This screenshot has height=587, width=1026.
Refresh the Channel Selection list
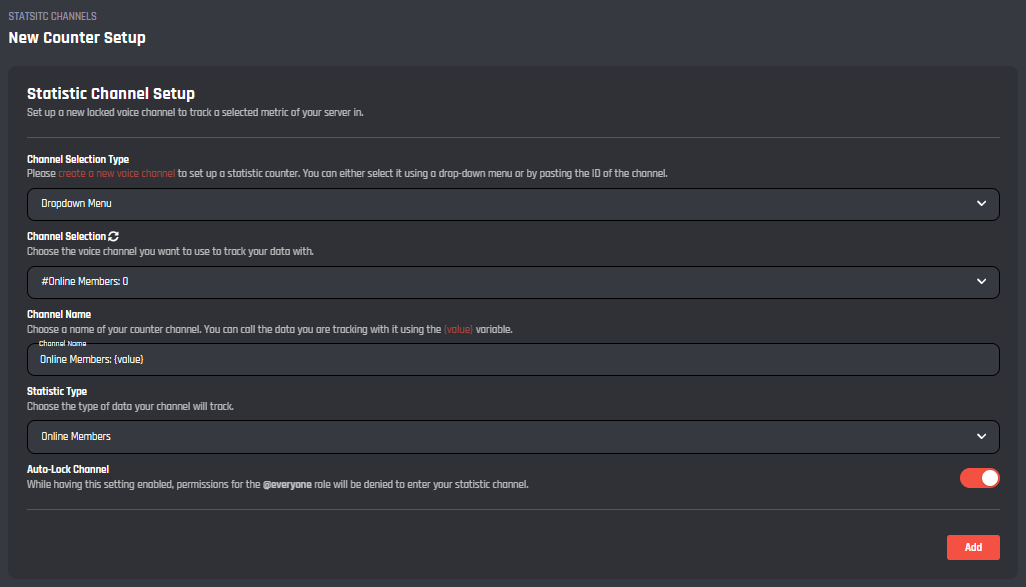[x=114, y=237]
